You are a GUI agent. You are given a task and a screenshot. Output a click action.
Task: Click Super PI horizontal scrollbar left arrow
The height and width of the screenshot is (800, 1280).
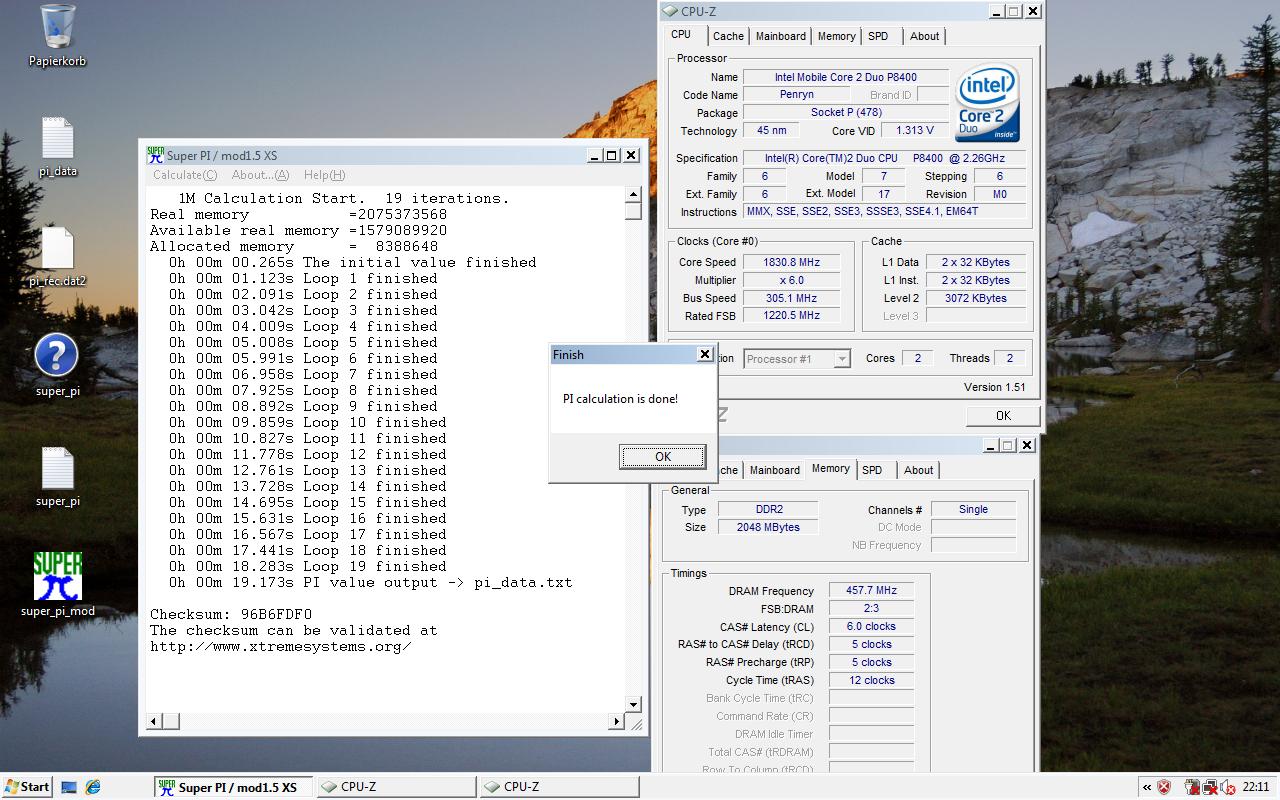click(155, 720)
